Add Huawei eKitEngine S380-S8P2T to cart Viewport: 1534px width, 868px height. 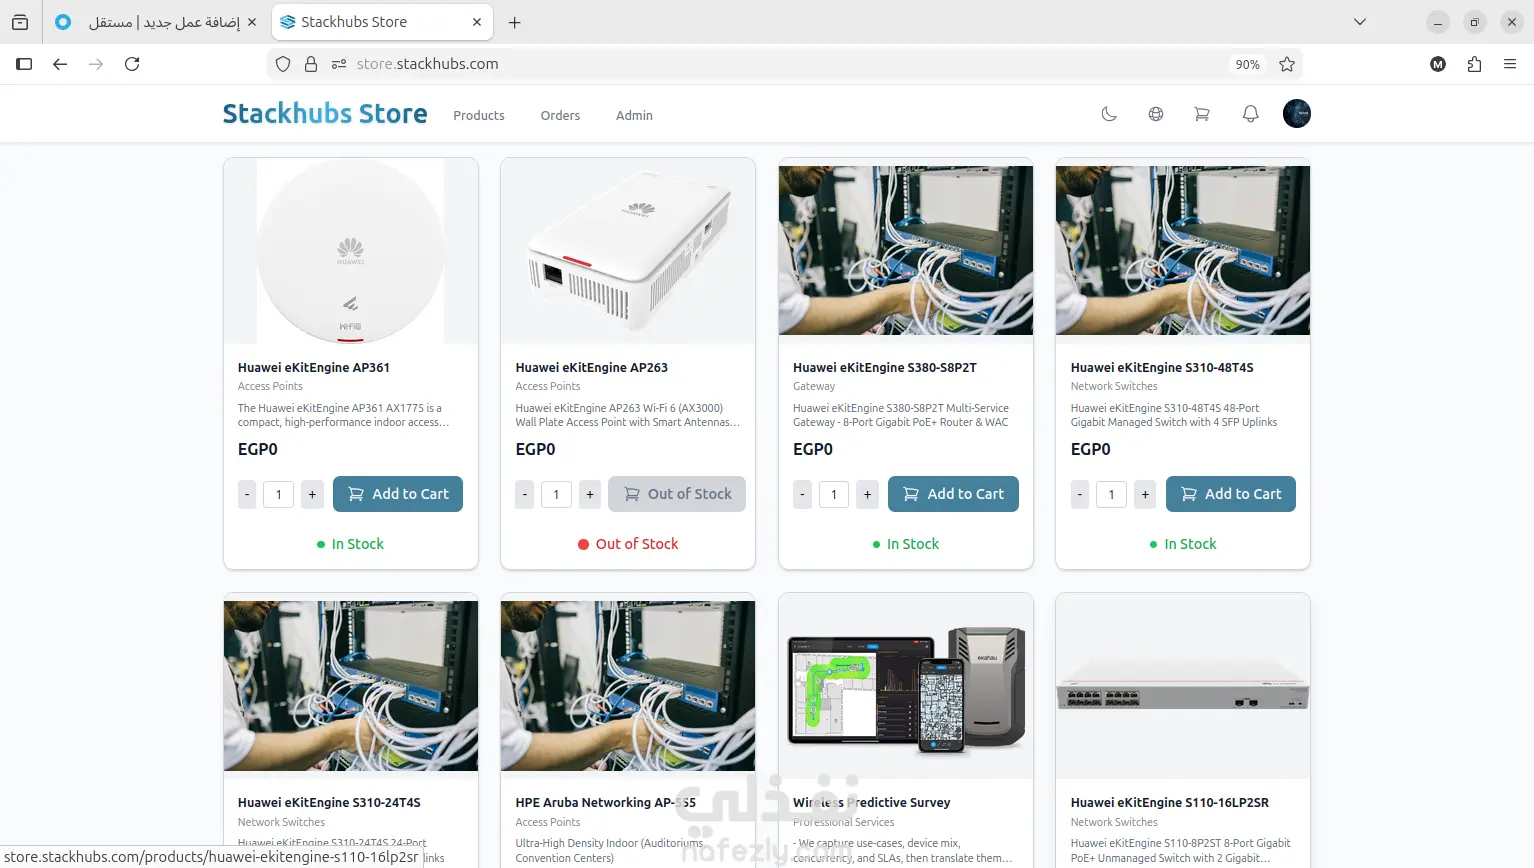953,494
